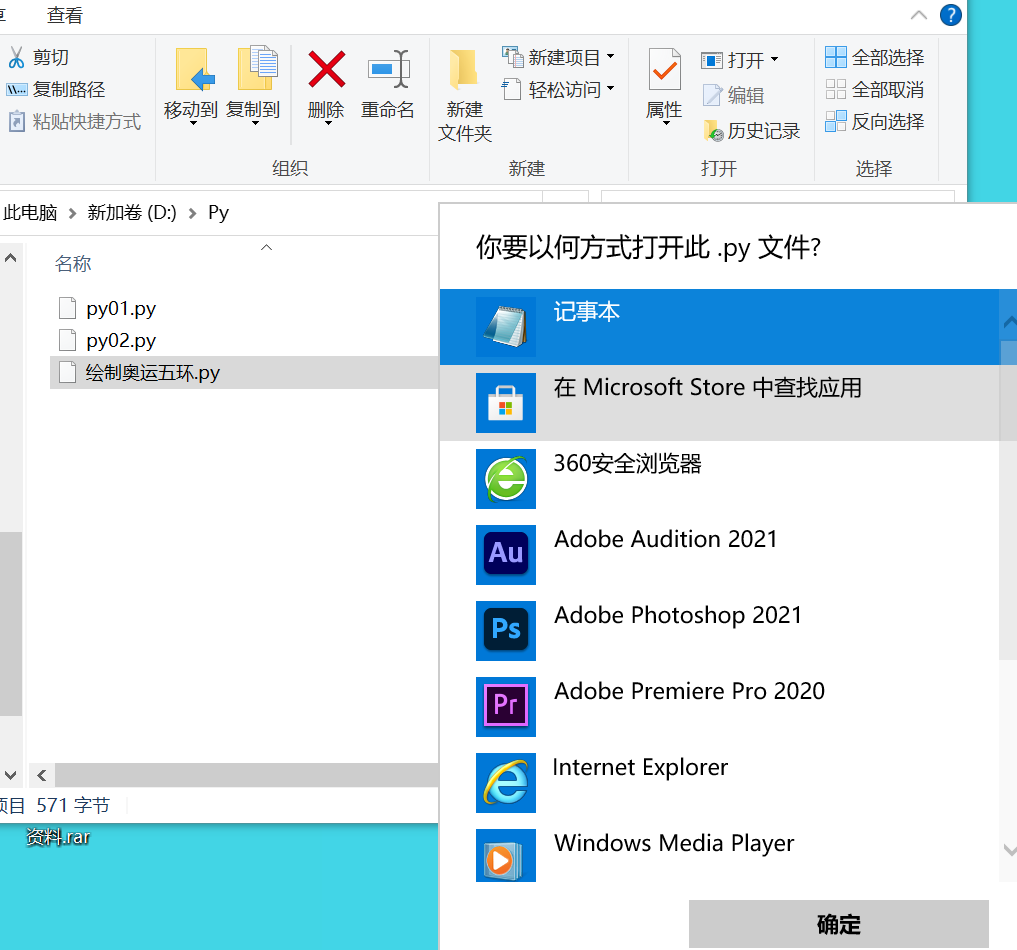Click the Copy to (复制到) folder icon
The height and width of the screenshot is (950, 1017).
pyautogui.click(x=257, y=68)
